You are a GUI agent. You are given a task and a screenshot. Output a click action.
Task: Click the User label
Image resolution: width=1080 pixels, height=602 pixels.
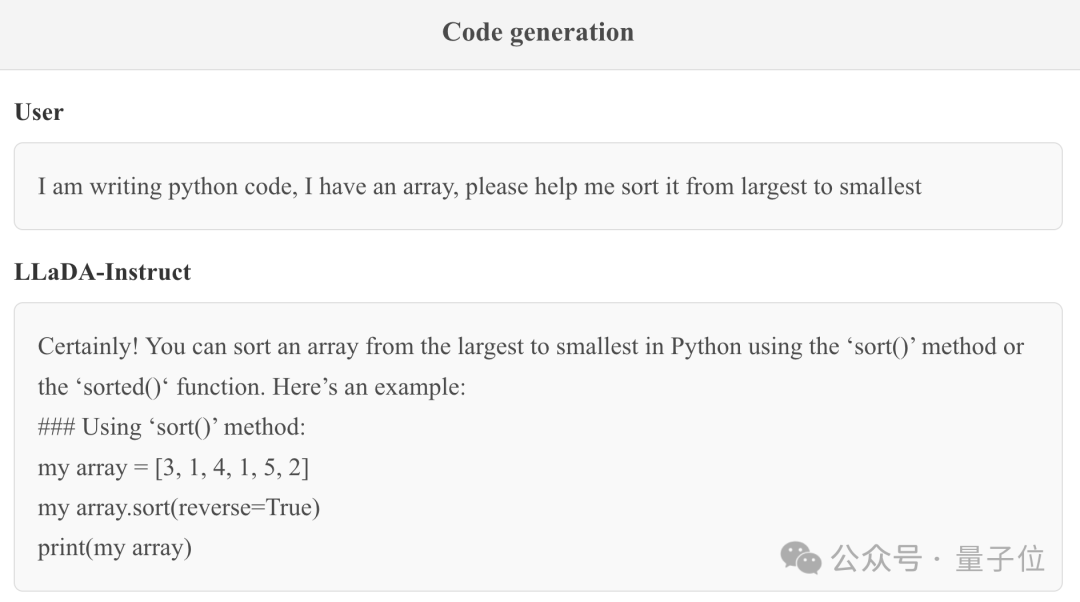point(39,112)
